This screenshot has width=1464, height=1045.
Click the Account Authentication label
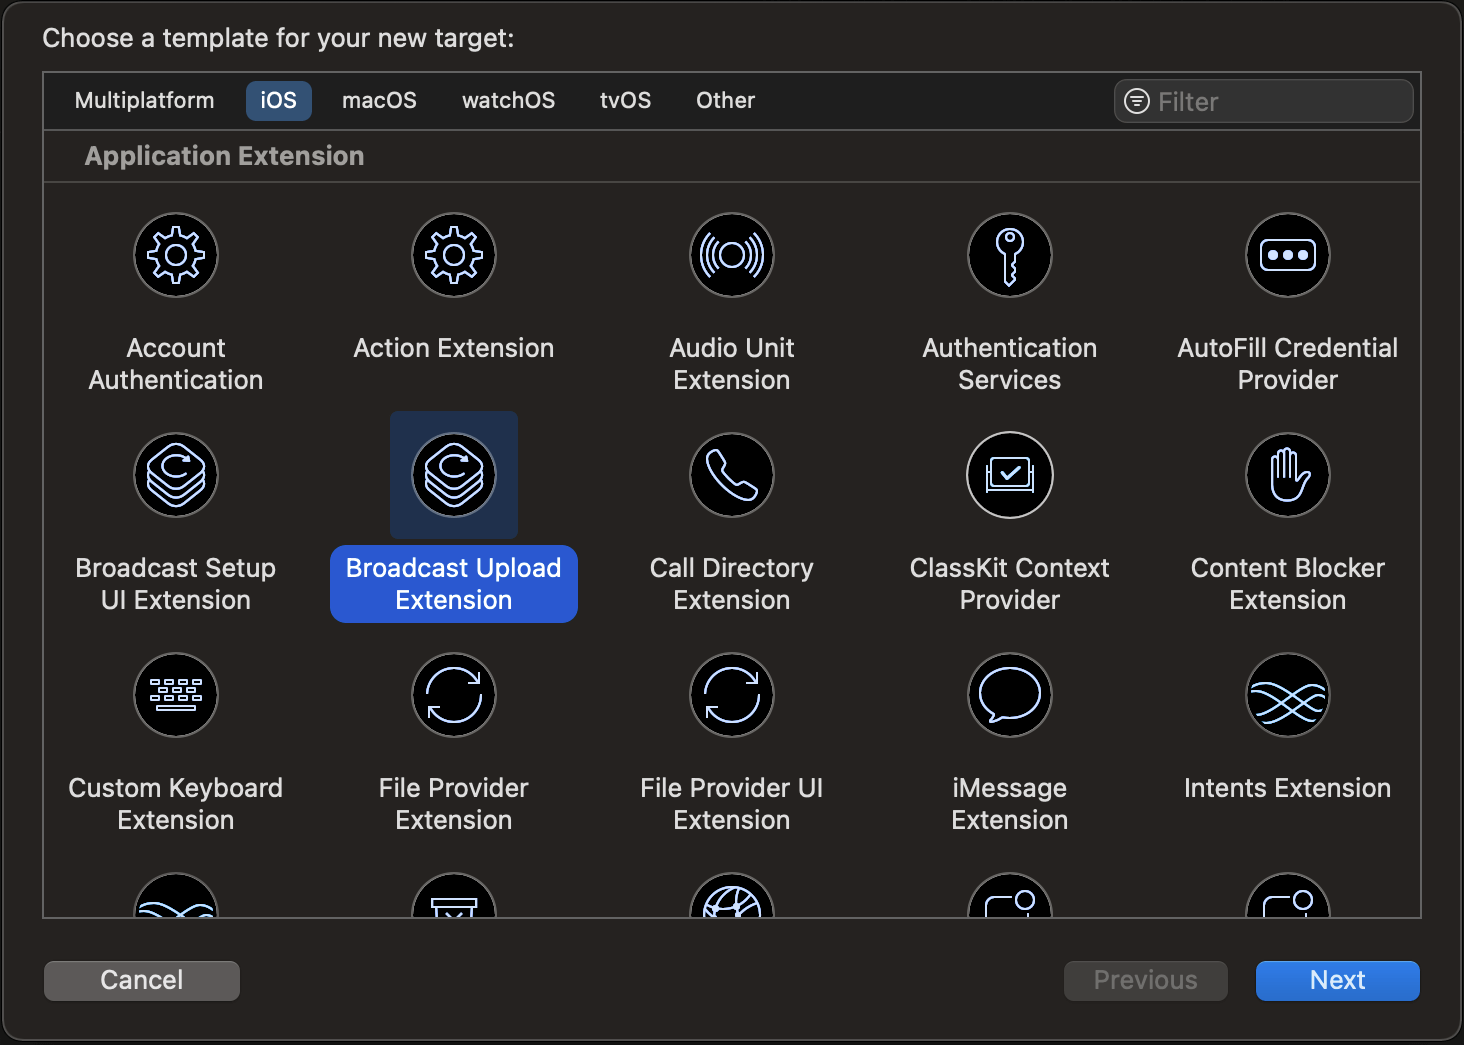[x=176, y=364]
